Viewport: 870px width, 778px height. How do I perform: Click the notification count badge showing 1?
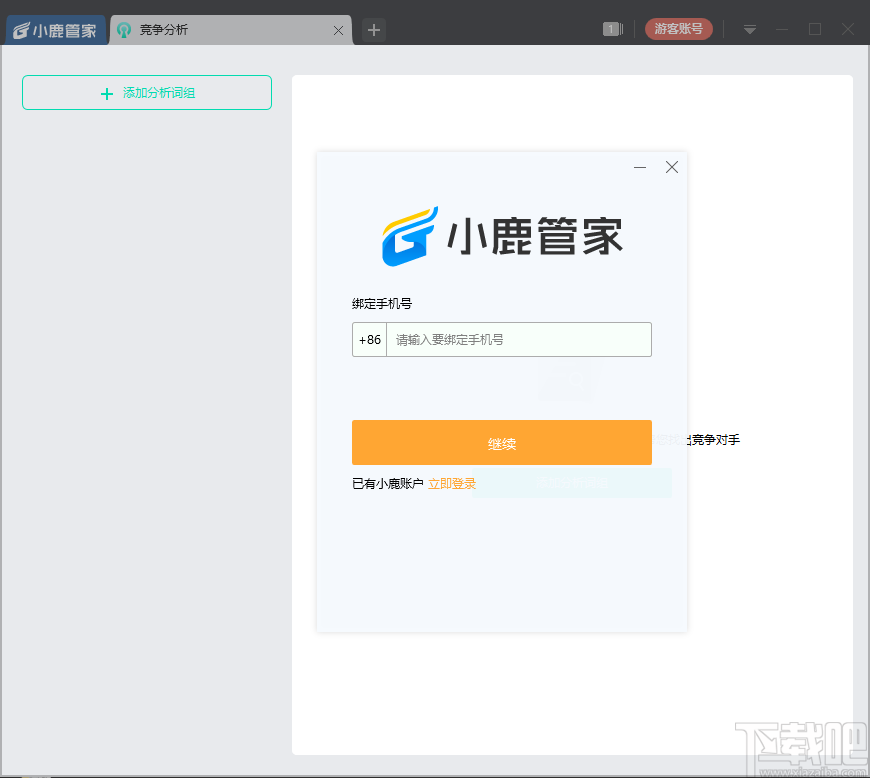click(x=609, y=29)
